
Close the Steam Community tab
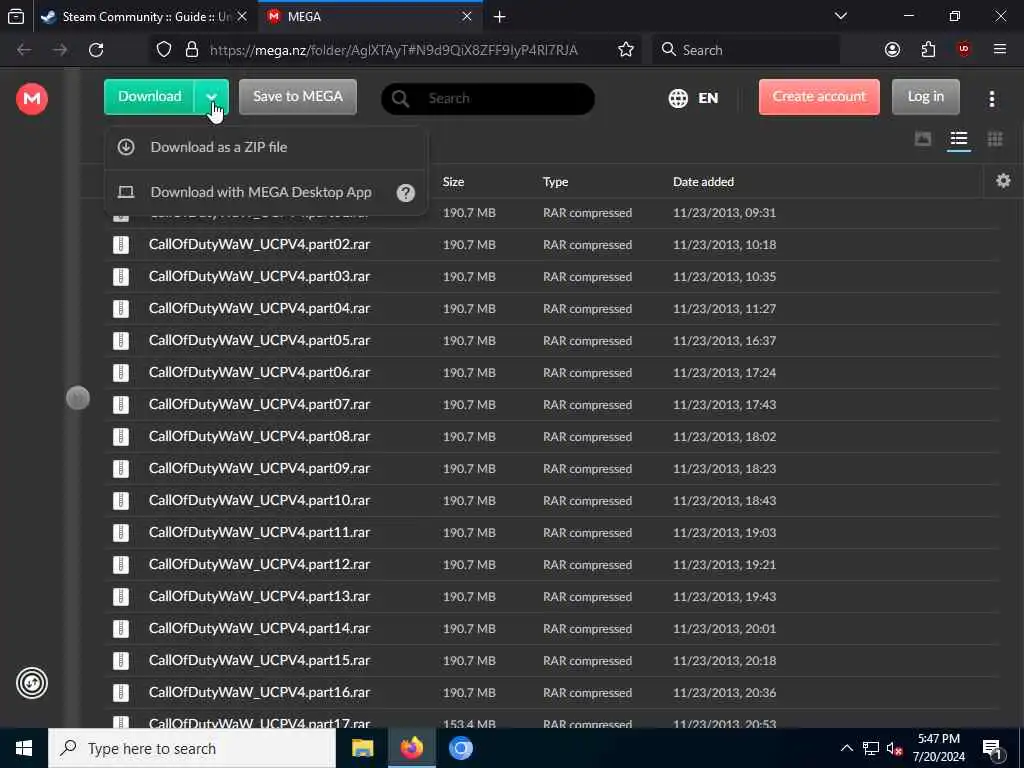click(x=242, y=16)
